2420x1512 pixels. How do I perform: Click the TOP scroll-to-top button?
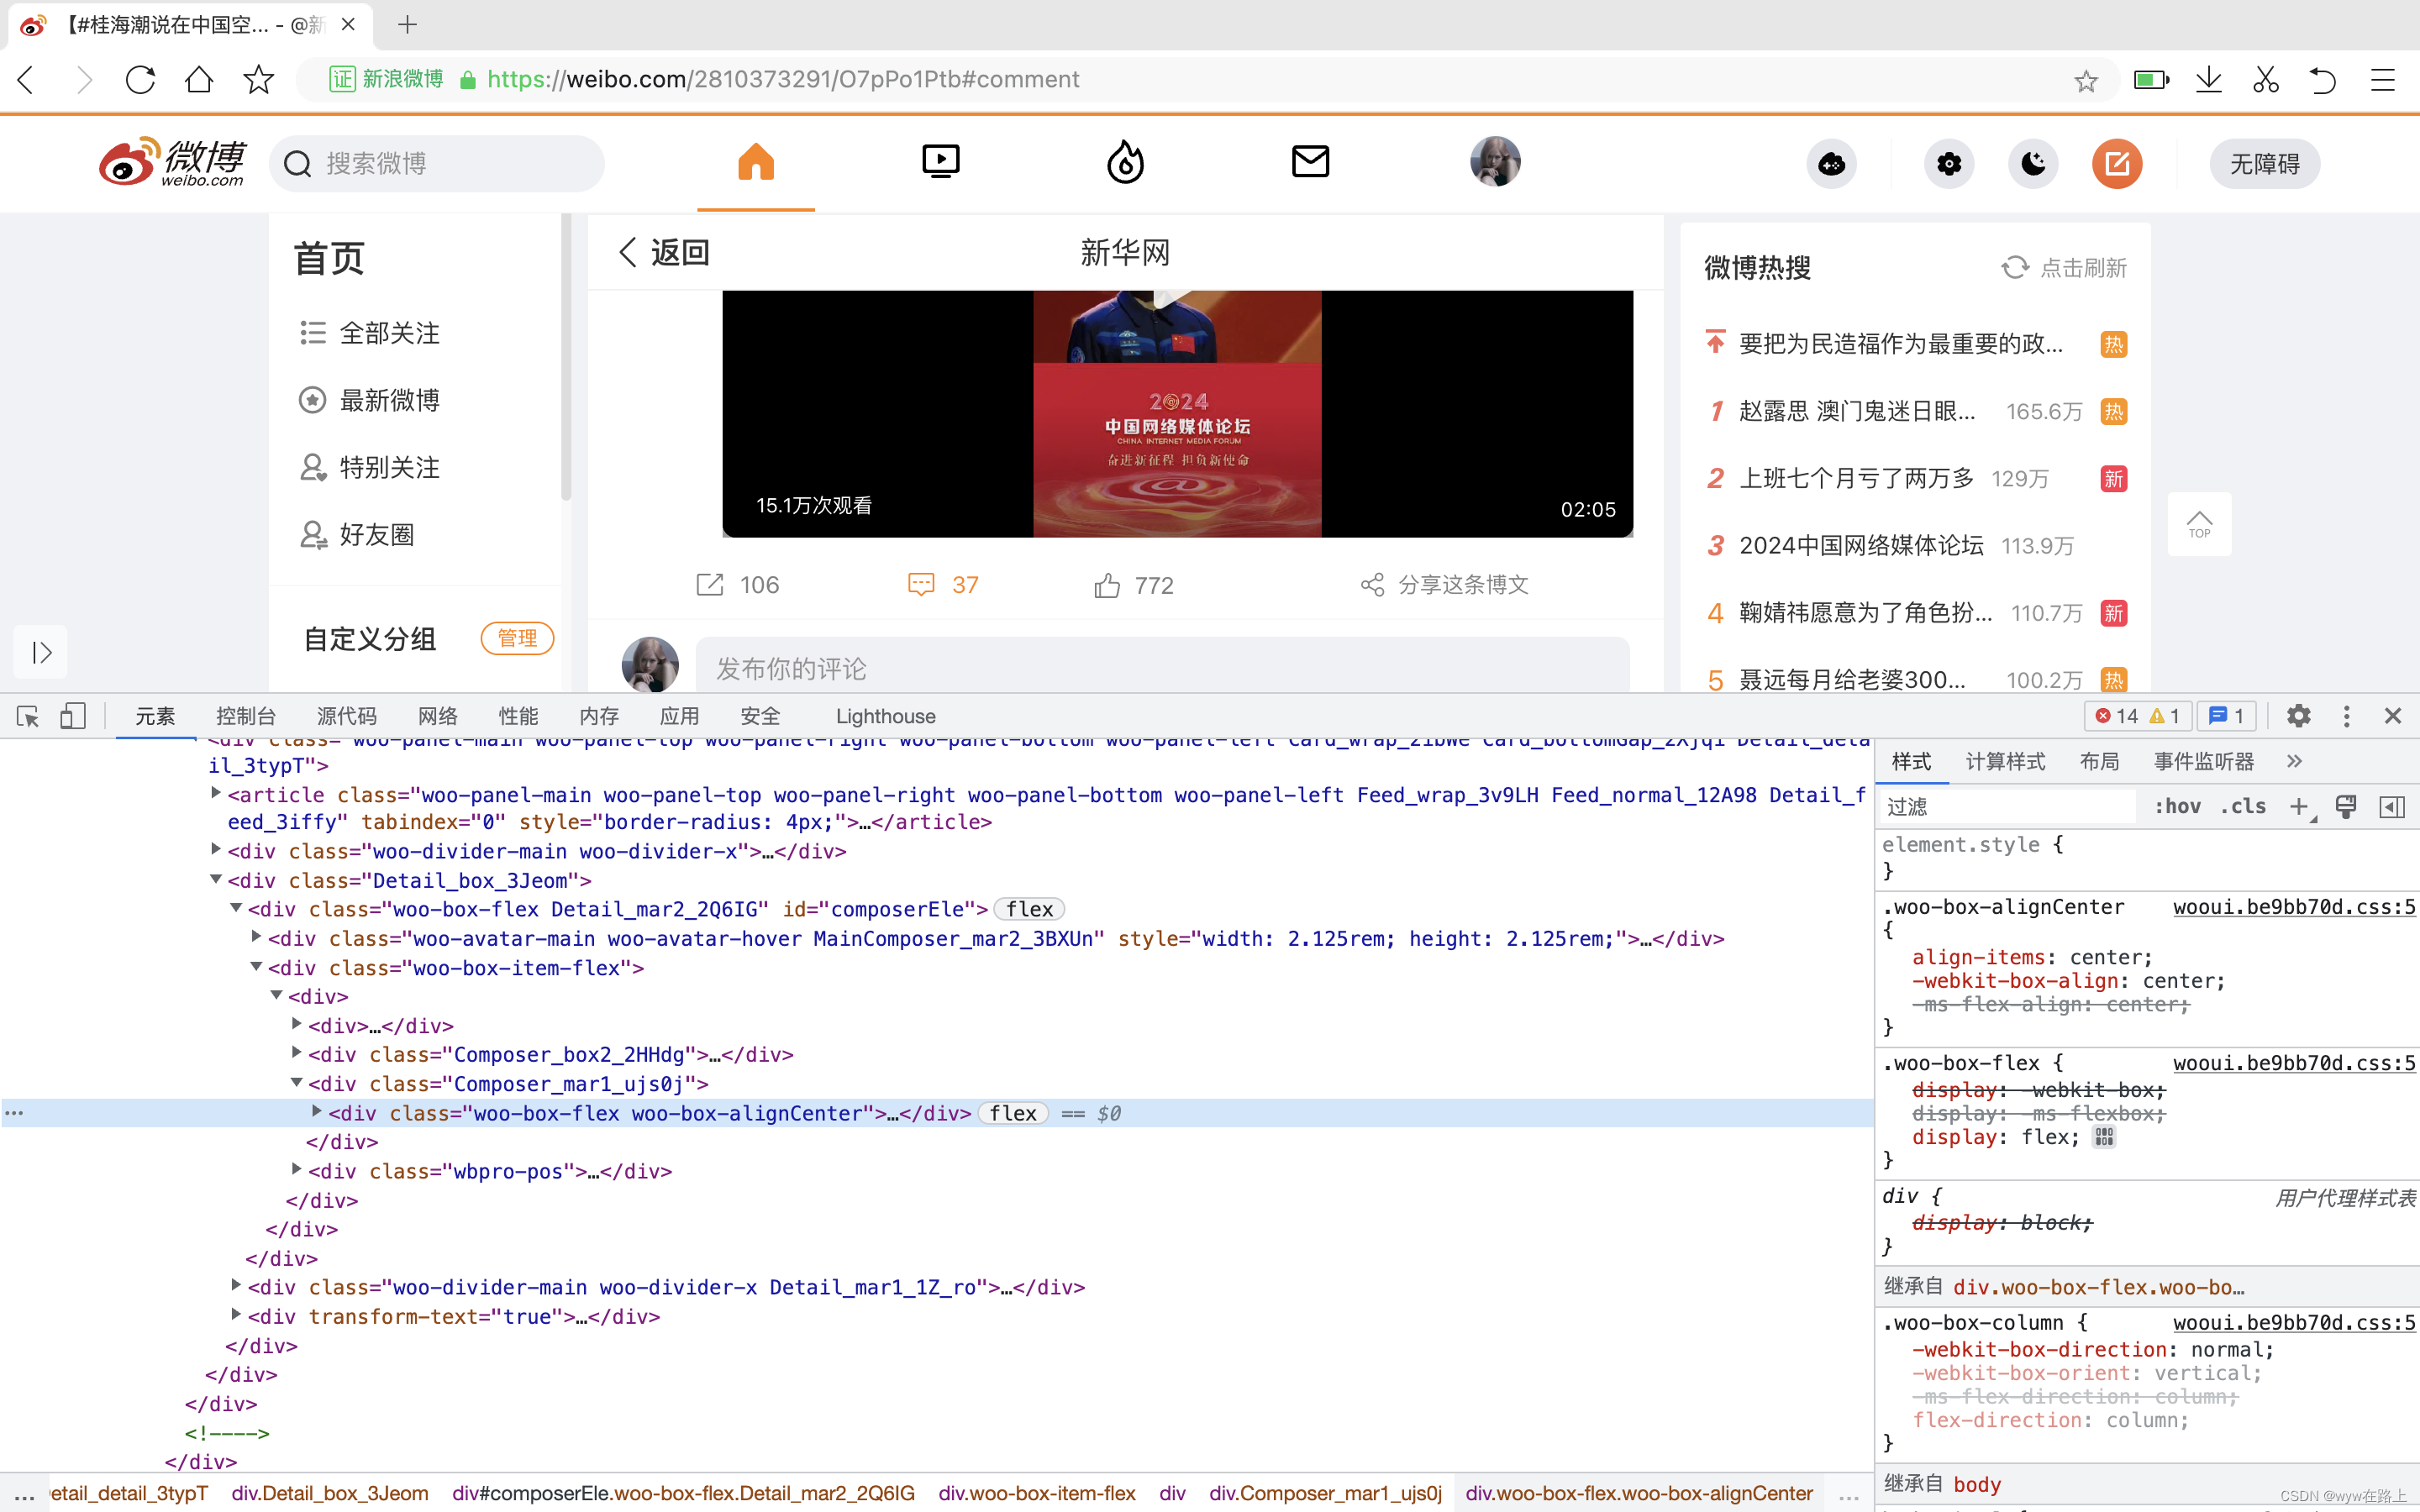pyautogui.click(x=2199, y=524)
